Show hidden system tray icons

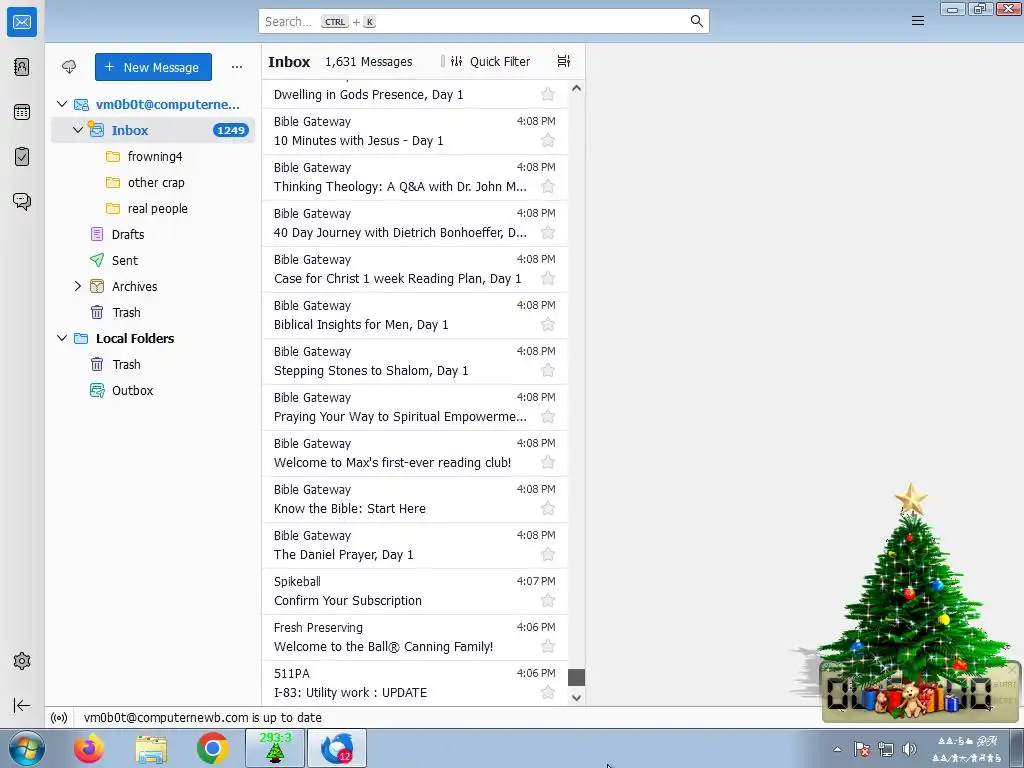pos(837,749)
